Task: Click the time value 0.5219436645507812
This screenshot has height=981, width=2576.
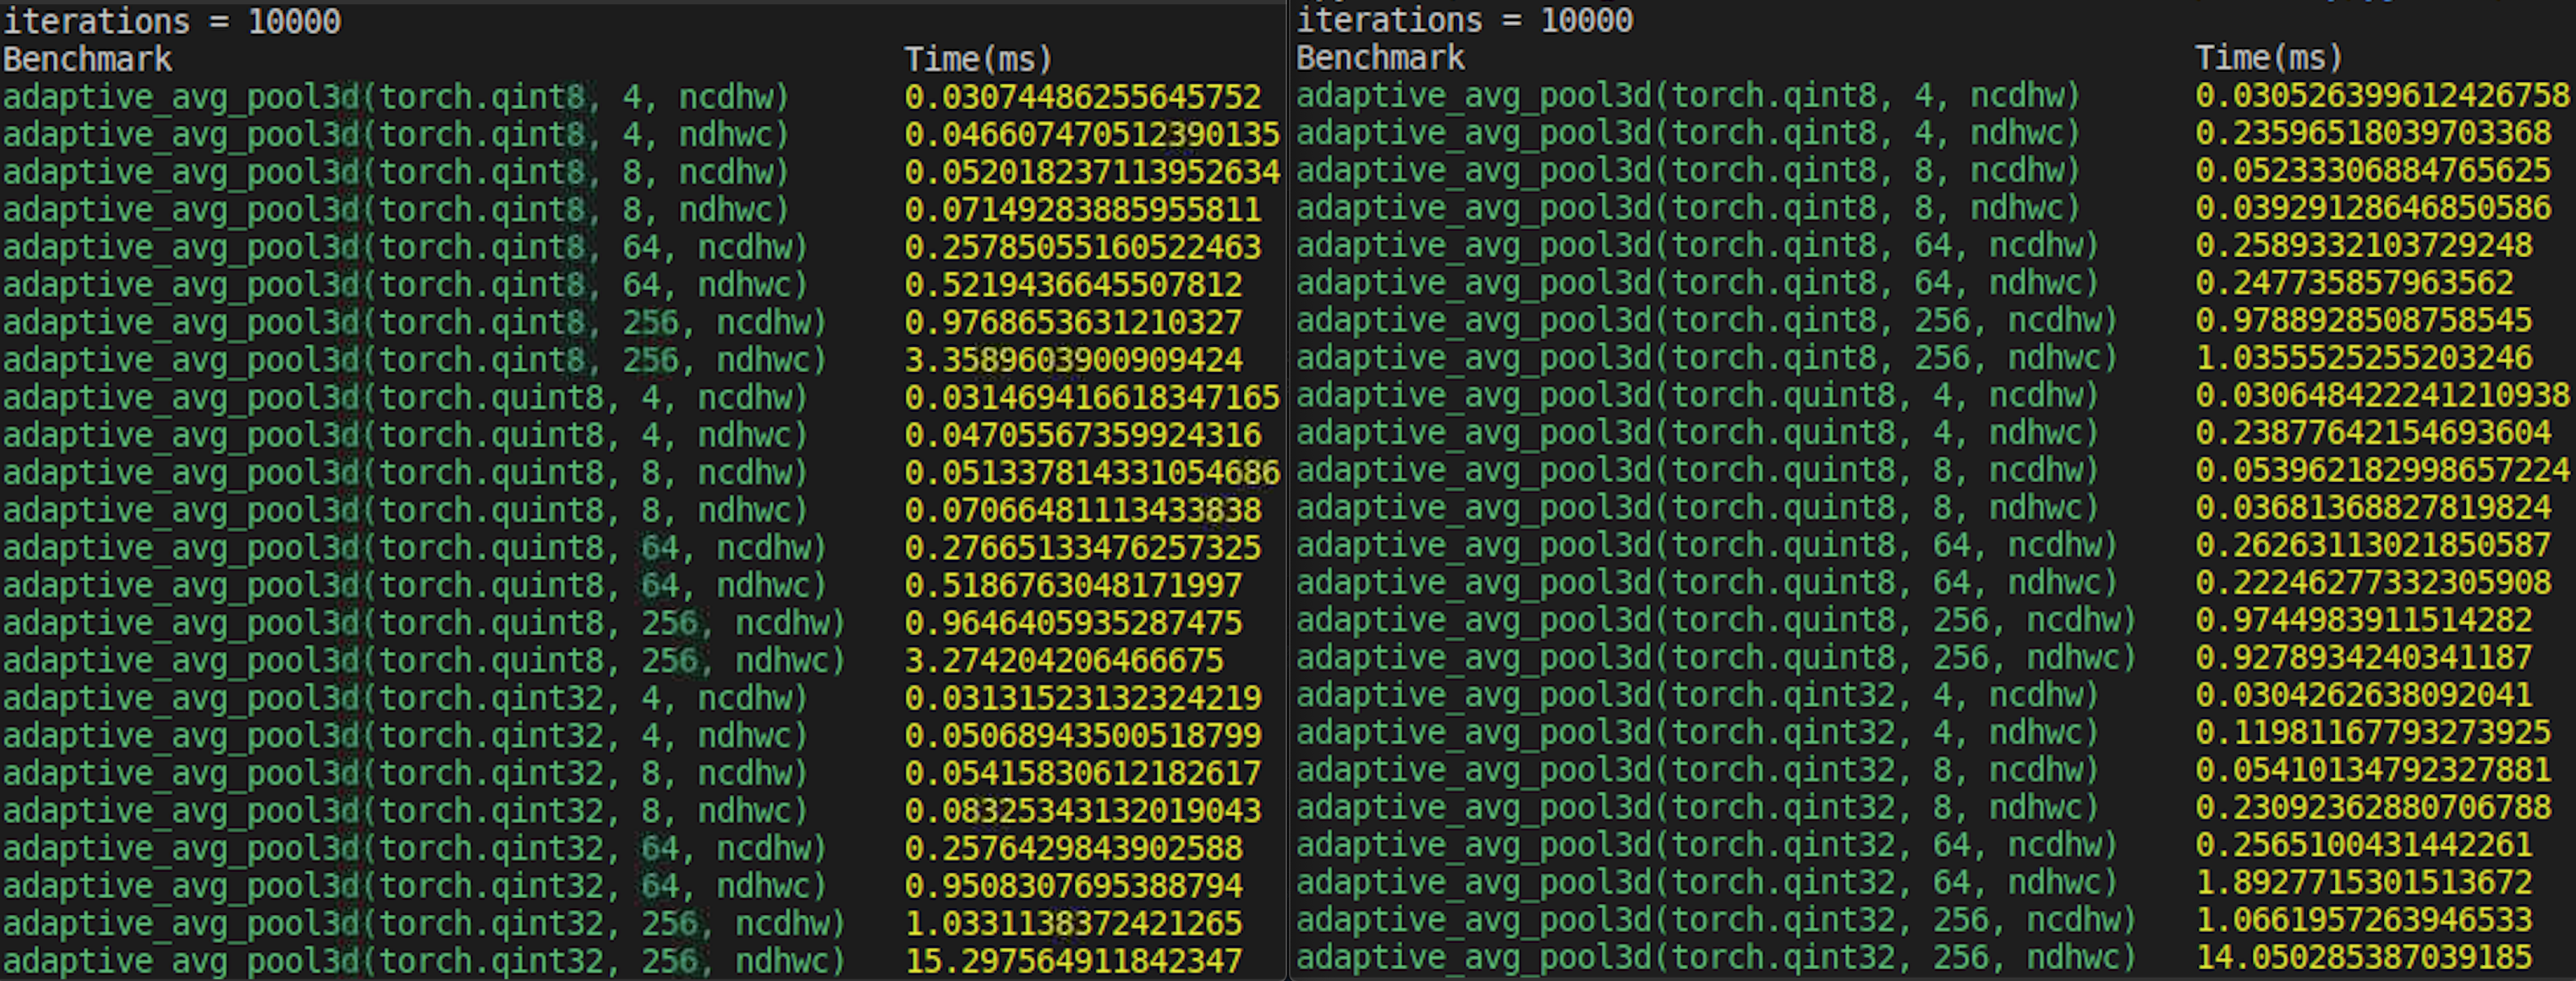Action: pos(1073,285)
